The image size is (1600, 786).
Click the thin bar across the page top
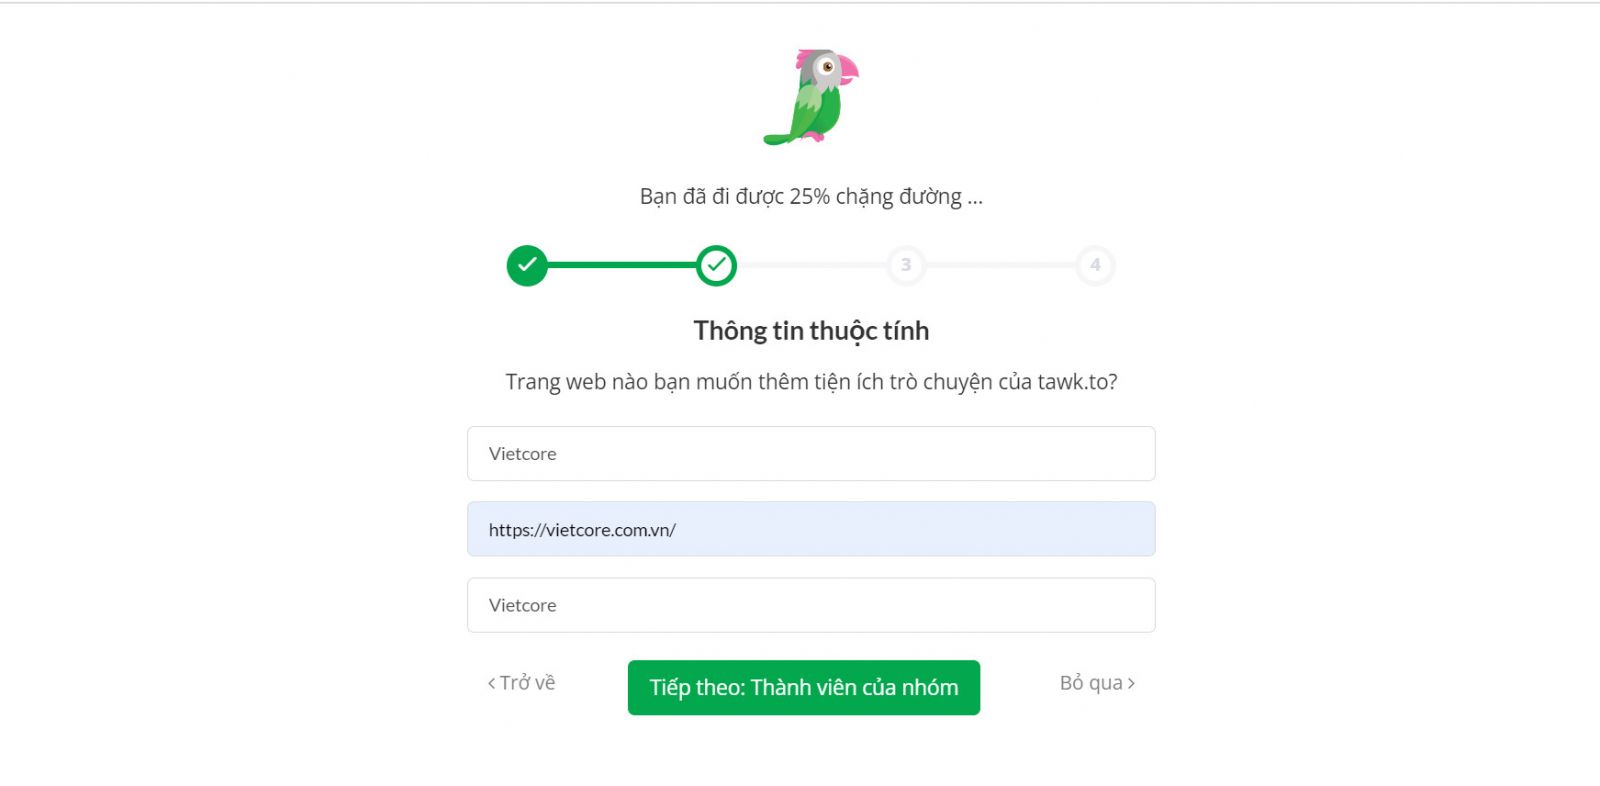coord(800,2)
